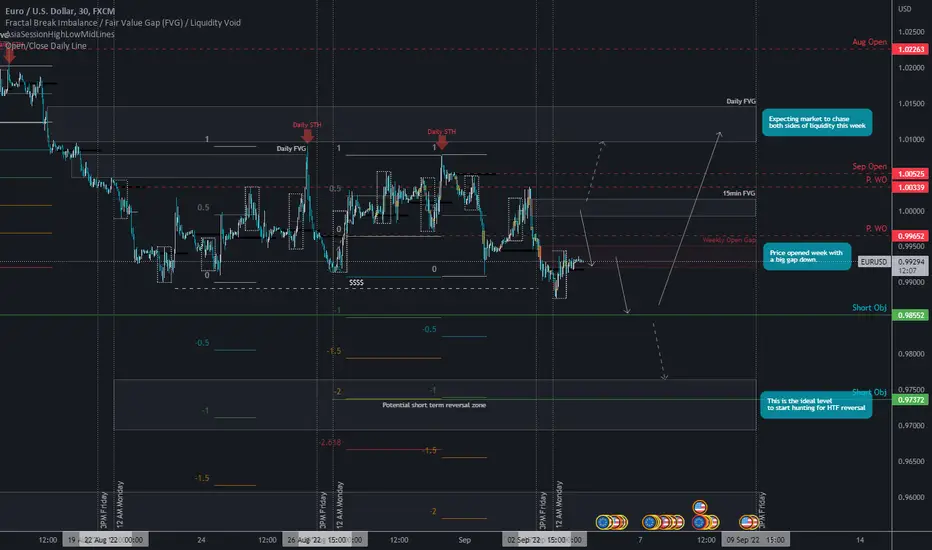The image size is (932, 550).
Task: Select the AsiaSessionHighLowMidLines indicator legend
Action: pos(60,34)
